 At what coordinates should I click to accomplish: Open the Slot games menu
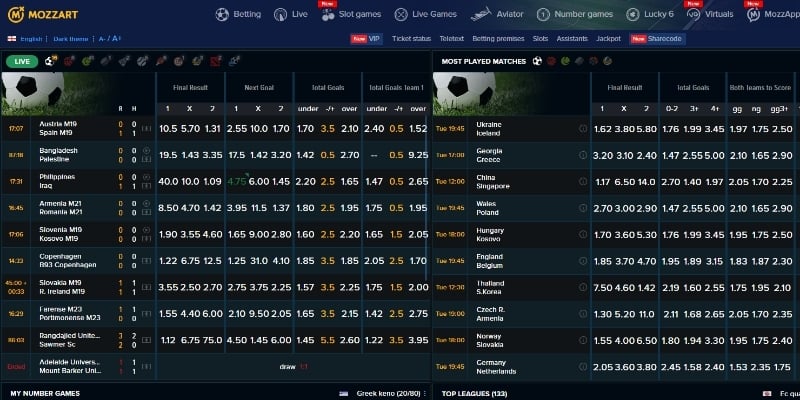(351, 14)
